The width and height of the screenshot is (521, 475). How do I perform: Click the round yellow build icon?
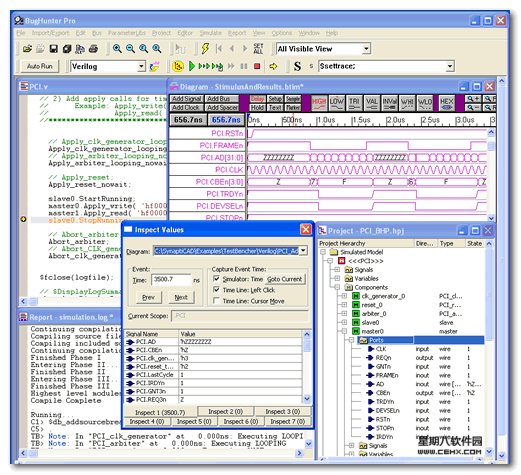pyautogui.click(x=178, y=66)
